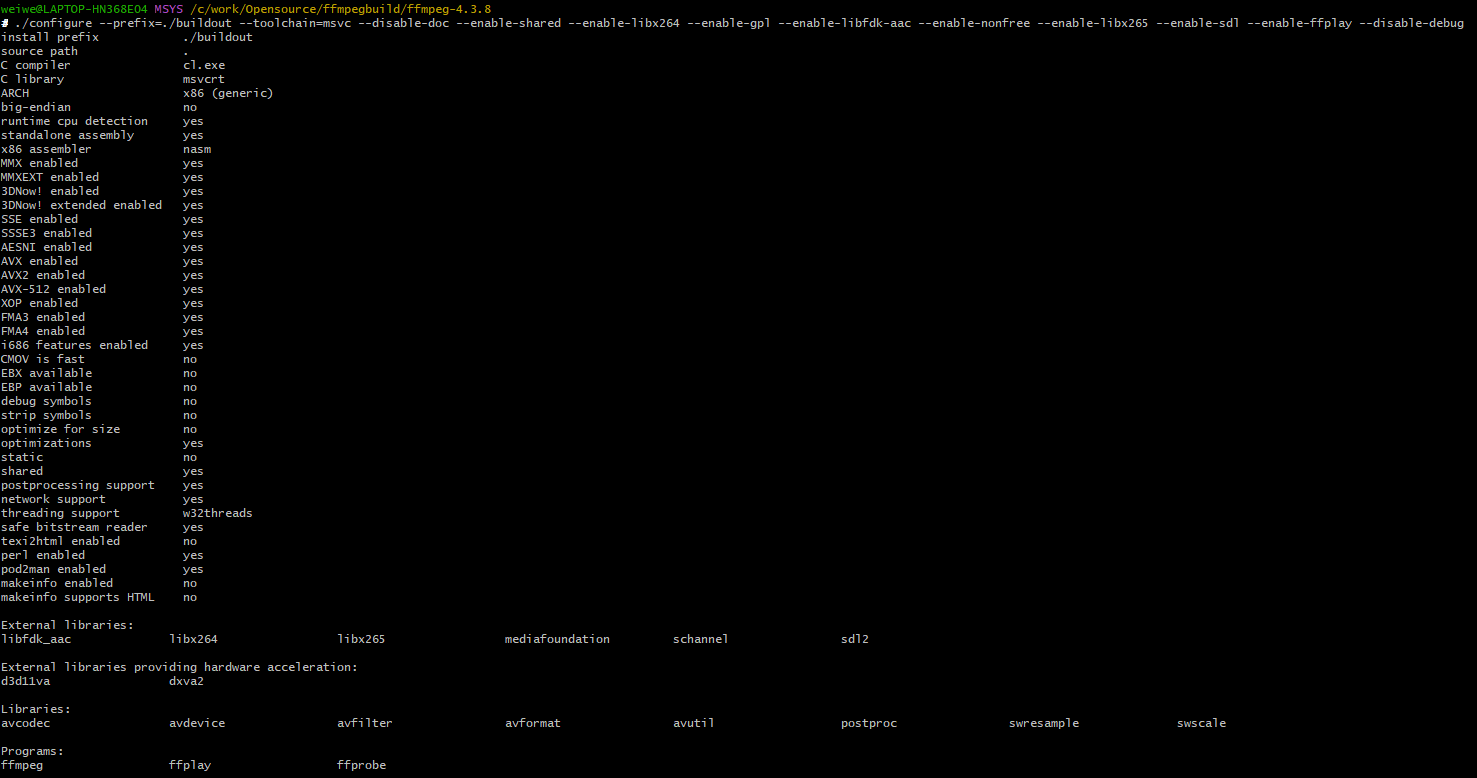
Task: Click the --enable-libx265 option
Action: (x=1093, y=23)
